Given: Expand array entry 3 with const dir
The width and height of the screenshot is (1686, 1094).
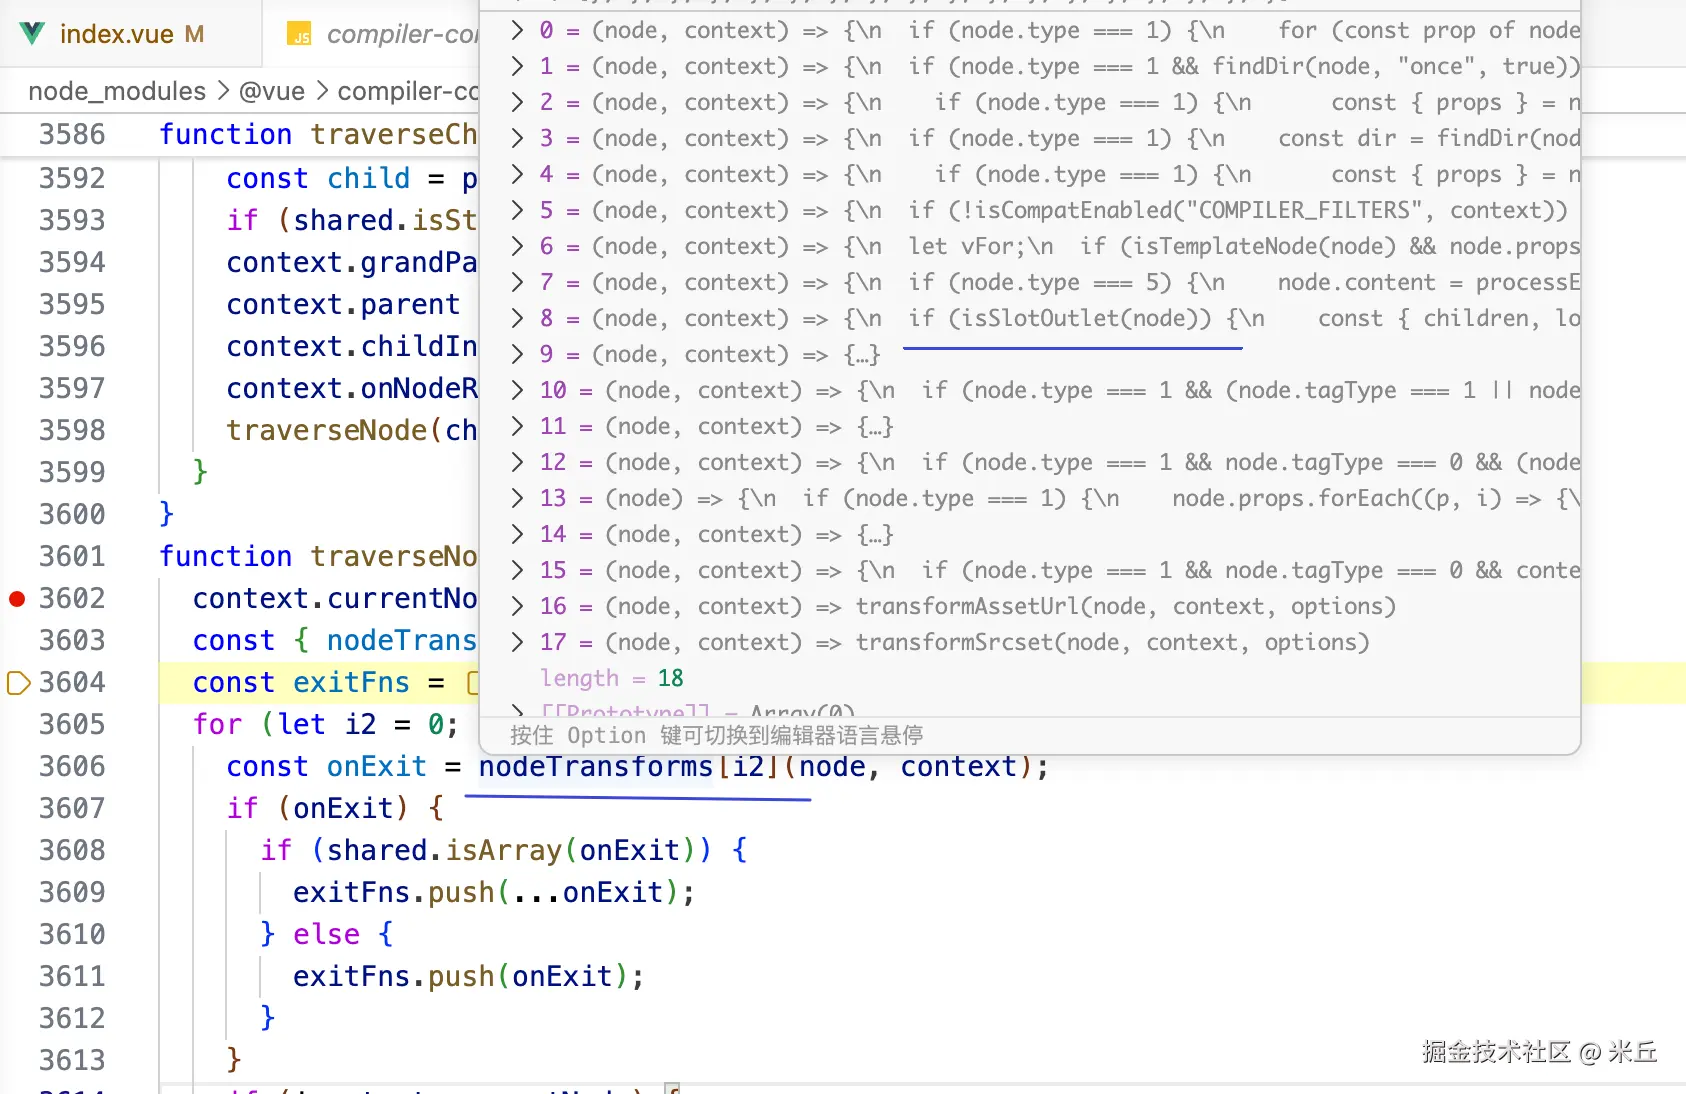Looking at the screenshot, I should pos(517,138).
